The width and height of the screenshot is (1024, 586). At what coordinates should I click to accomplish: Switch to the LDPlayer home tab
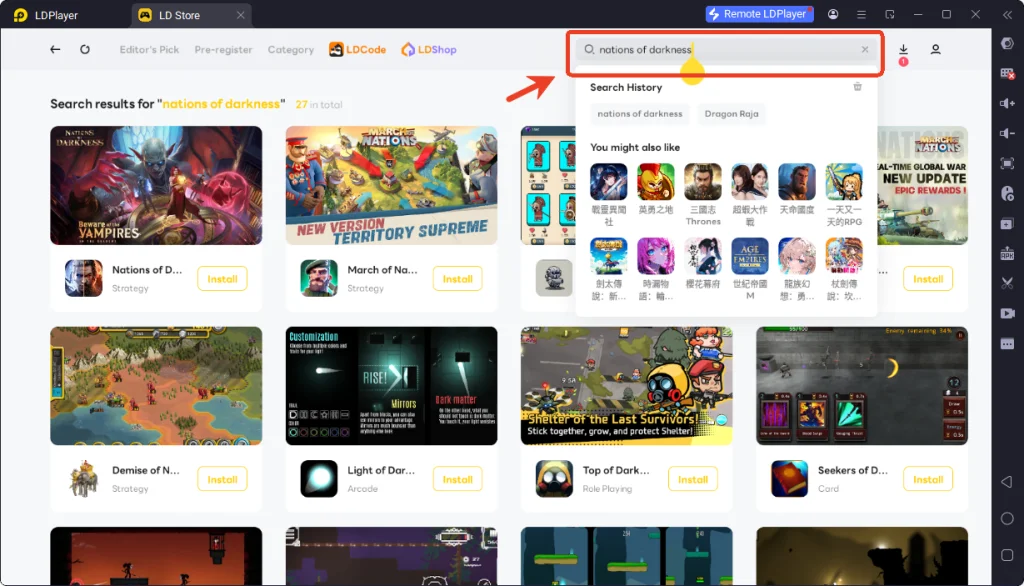(46, 15)
